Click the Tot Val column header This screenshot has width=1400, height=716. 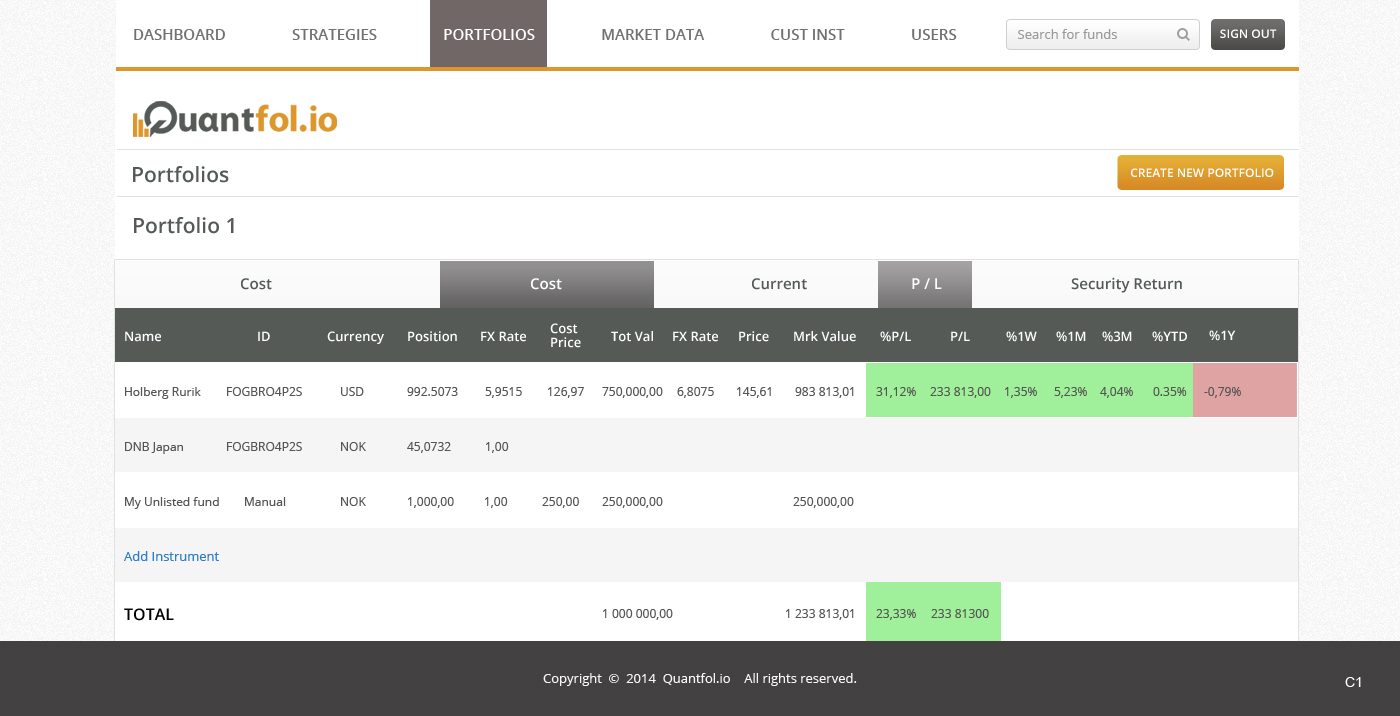[632, 336]
